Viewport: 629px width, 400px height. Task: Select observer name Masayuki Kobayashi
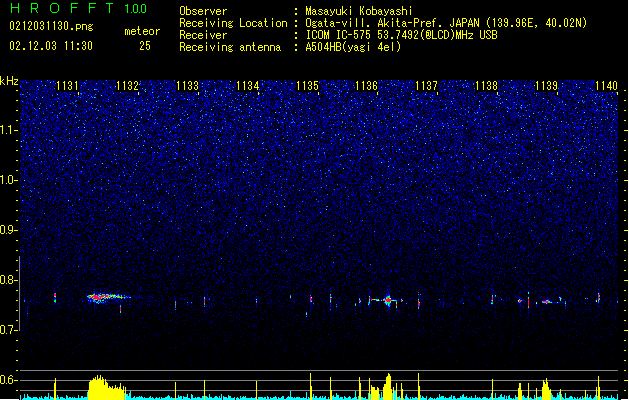[359, 11]
